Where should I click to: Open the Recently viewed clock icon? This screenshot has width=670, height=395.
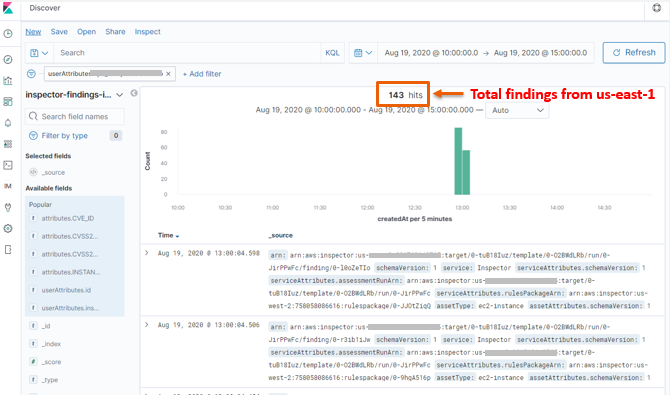[8, 34]
